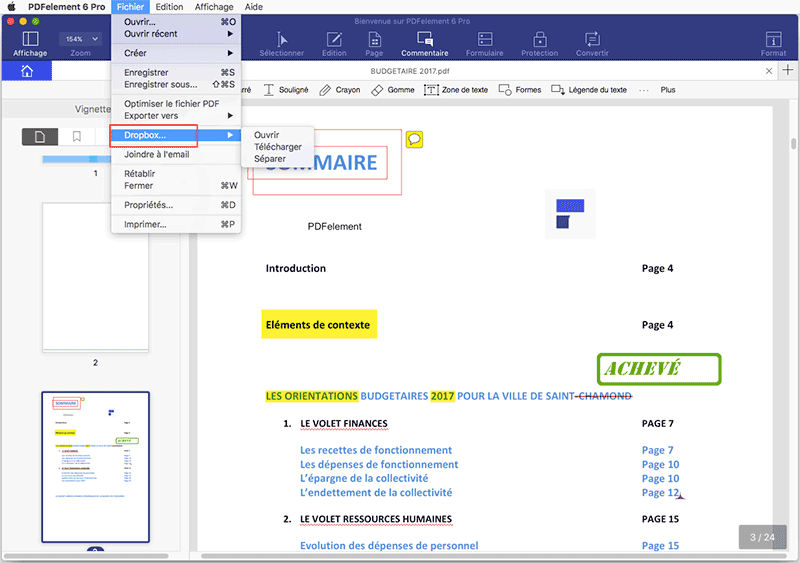Open the Page tool

(x=374, y=44)
